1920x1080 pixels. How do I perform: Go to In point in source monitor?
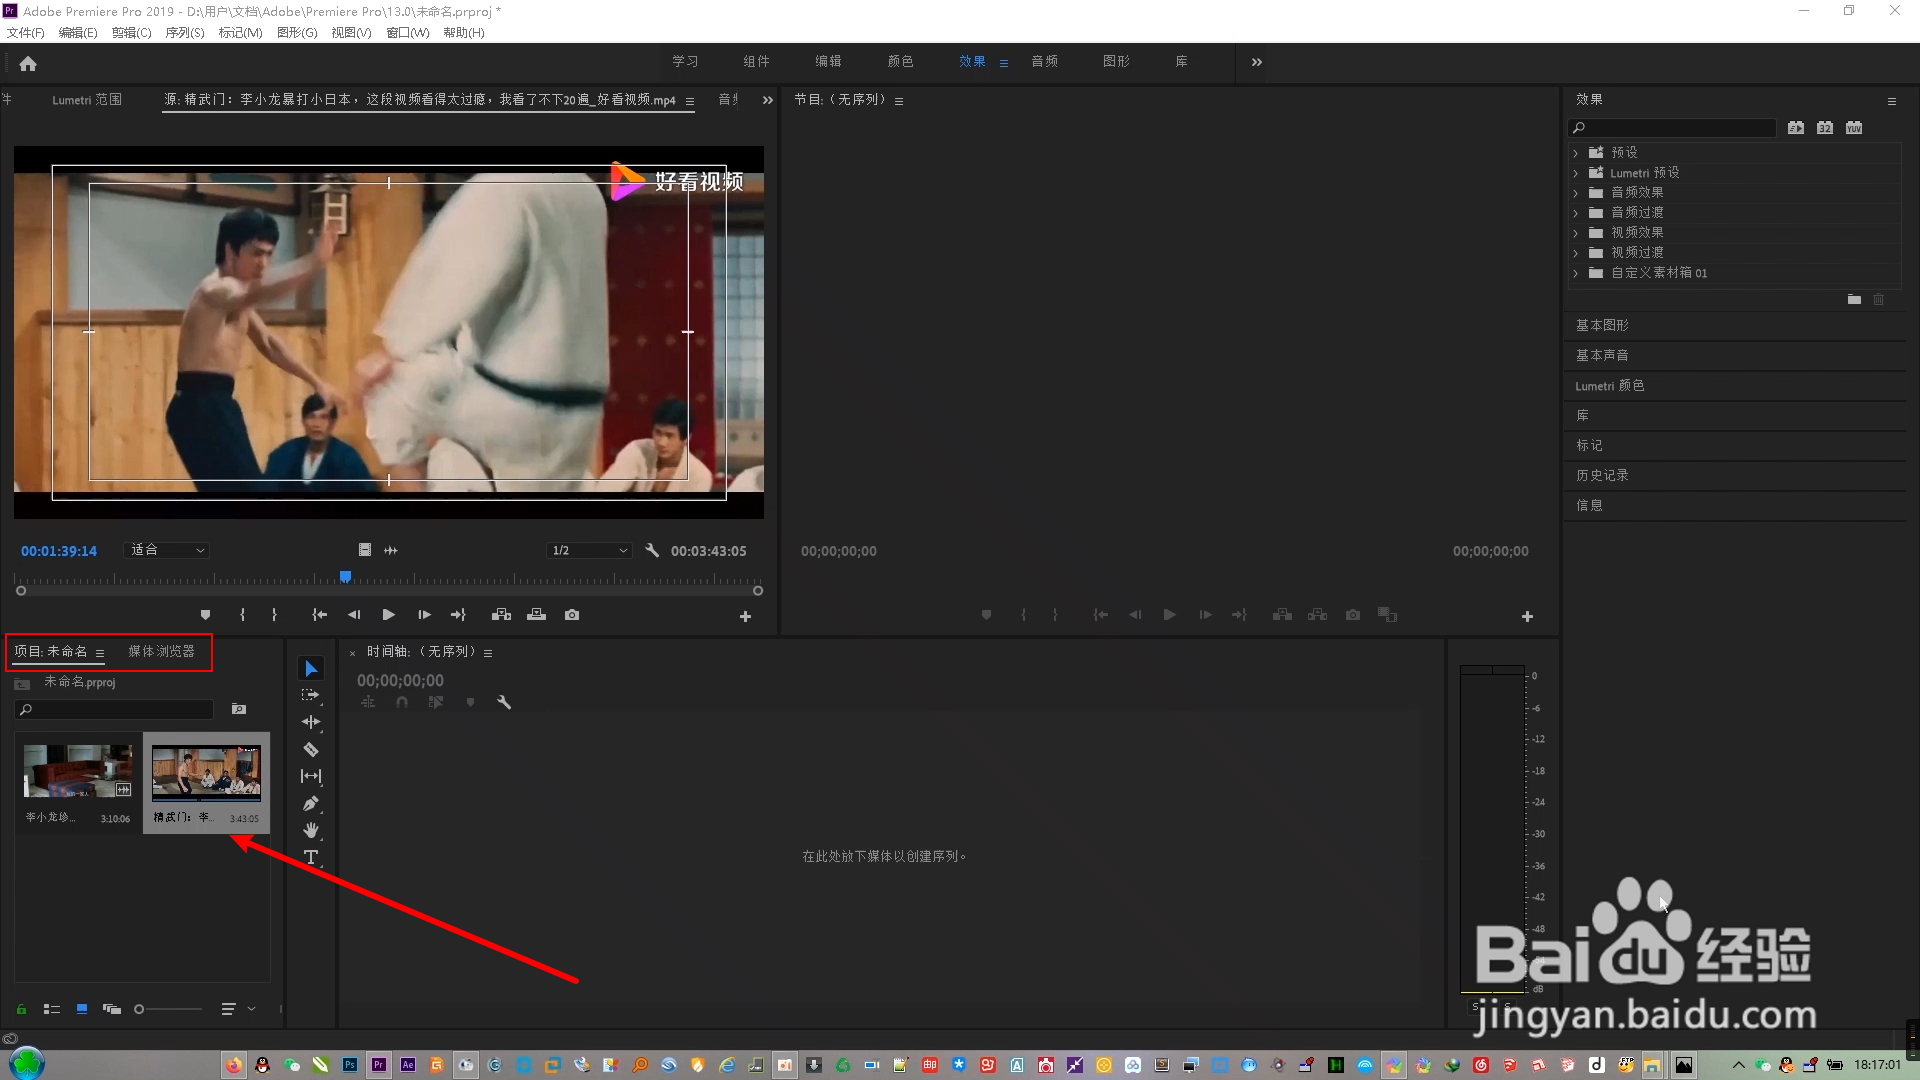pos(320,615)
